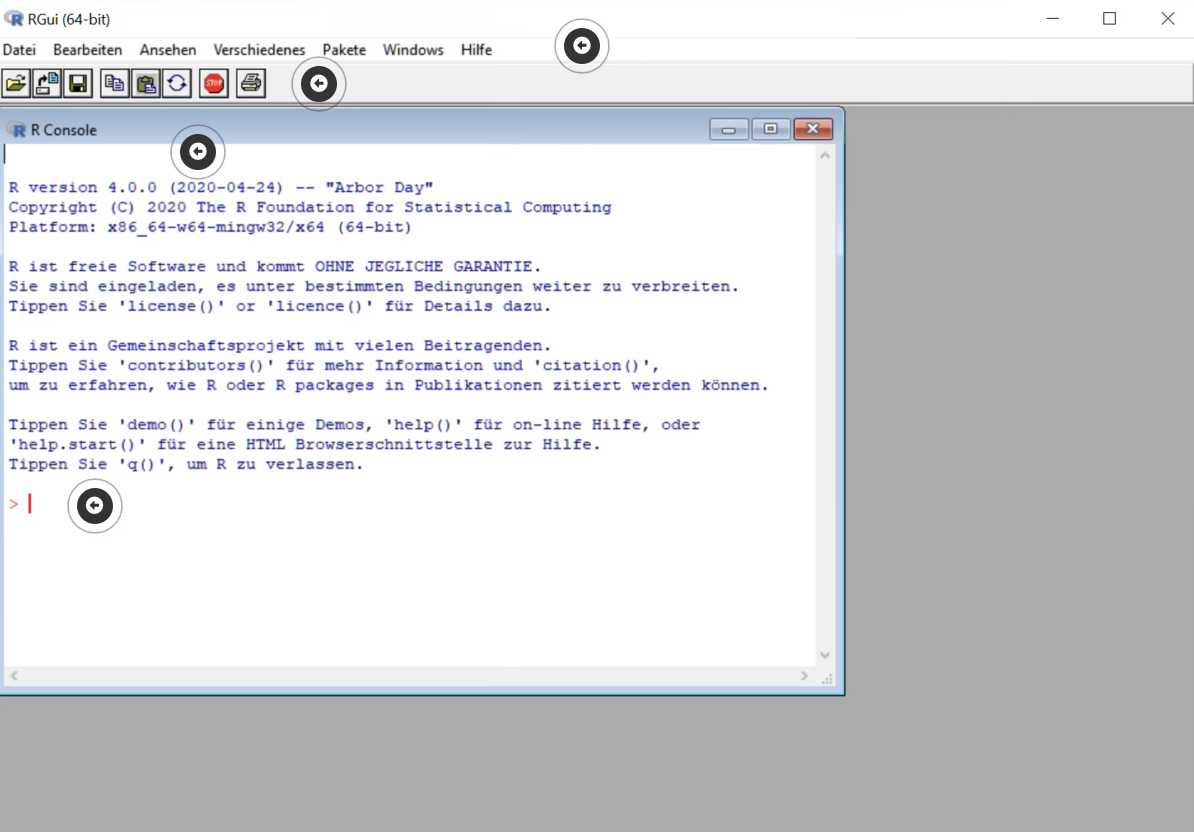
Task: Open the Pakete menu
Action: pos(343,49)
